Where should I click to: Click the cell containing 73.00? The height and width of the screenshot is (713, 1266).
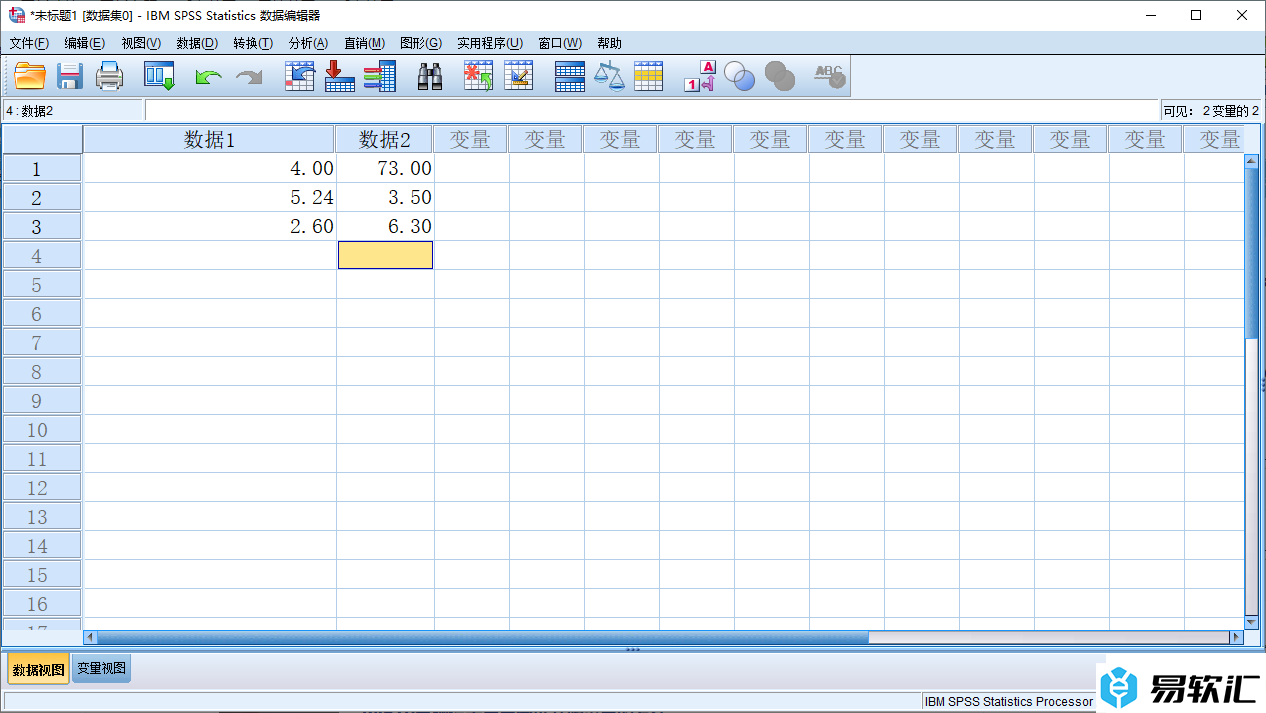point(385,168)
